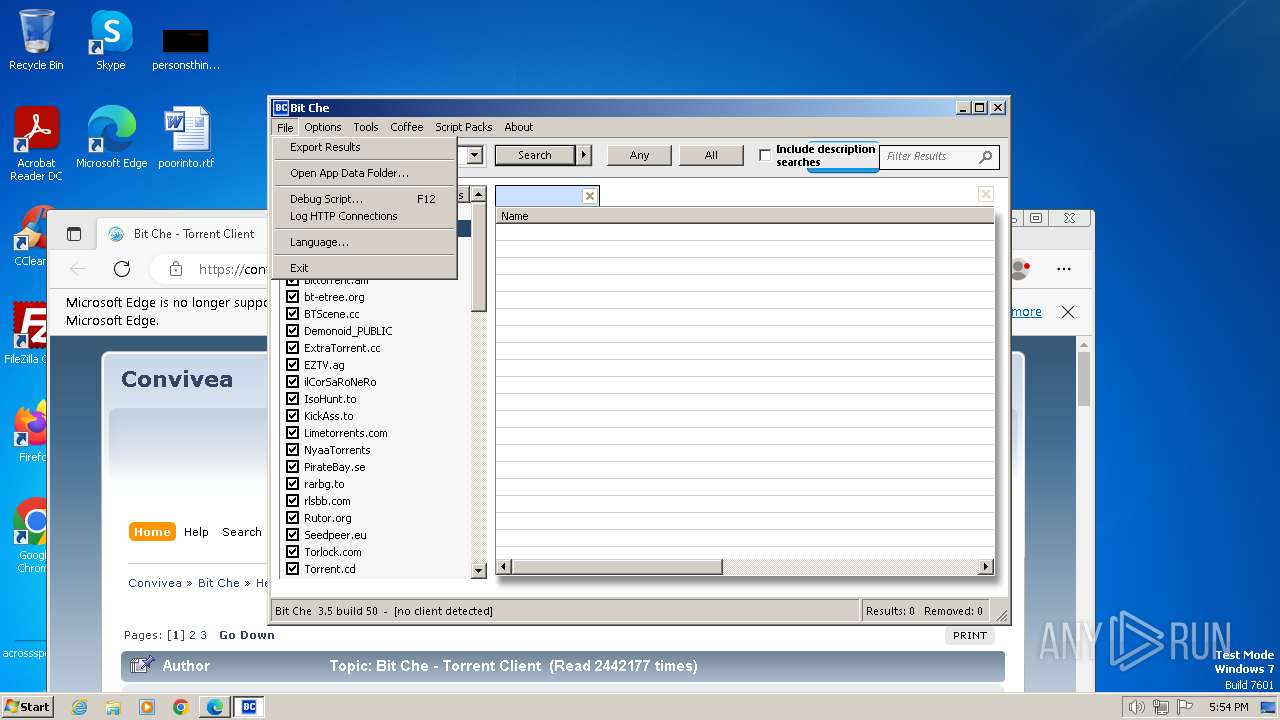Image resolution: width=1280 pixels, height=720 pixels.
Task: Open Edge settings and more menu
Action: (1064, 269)
